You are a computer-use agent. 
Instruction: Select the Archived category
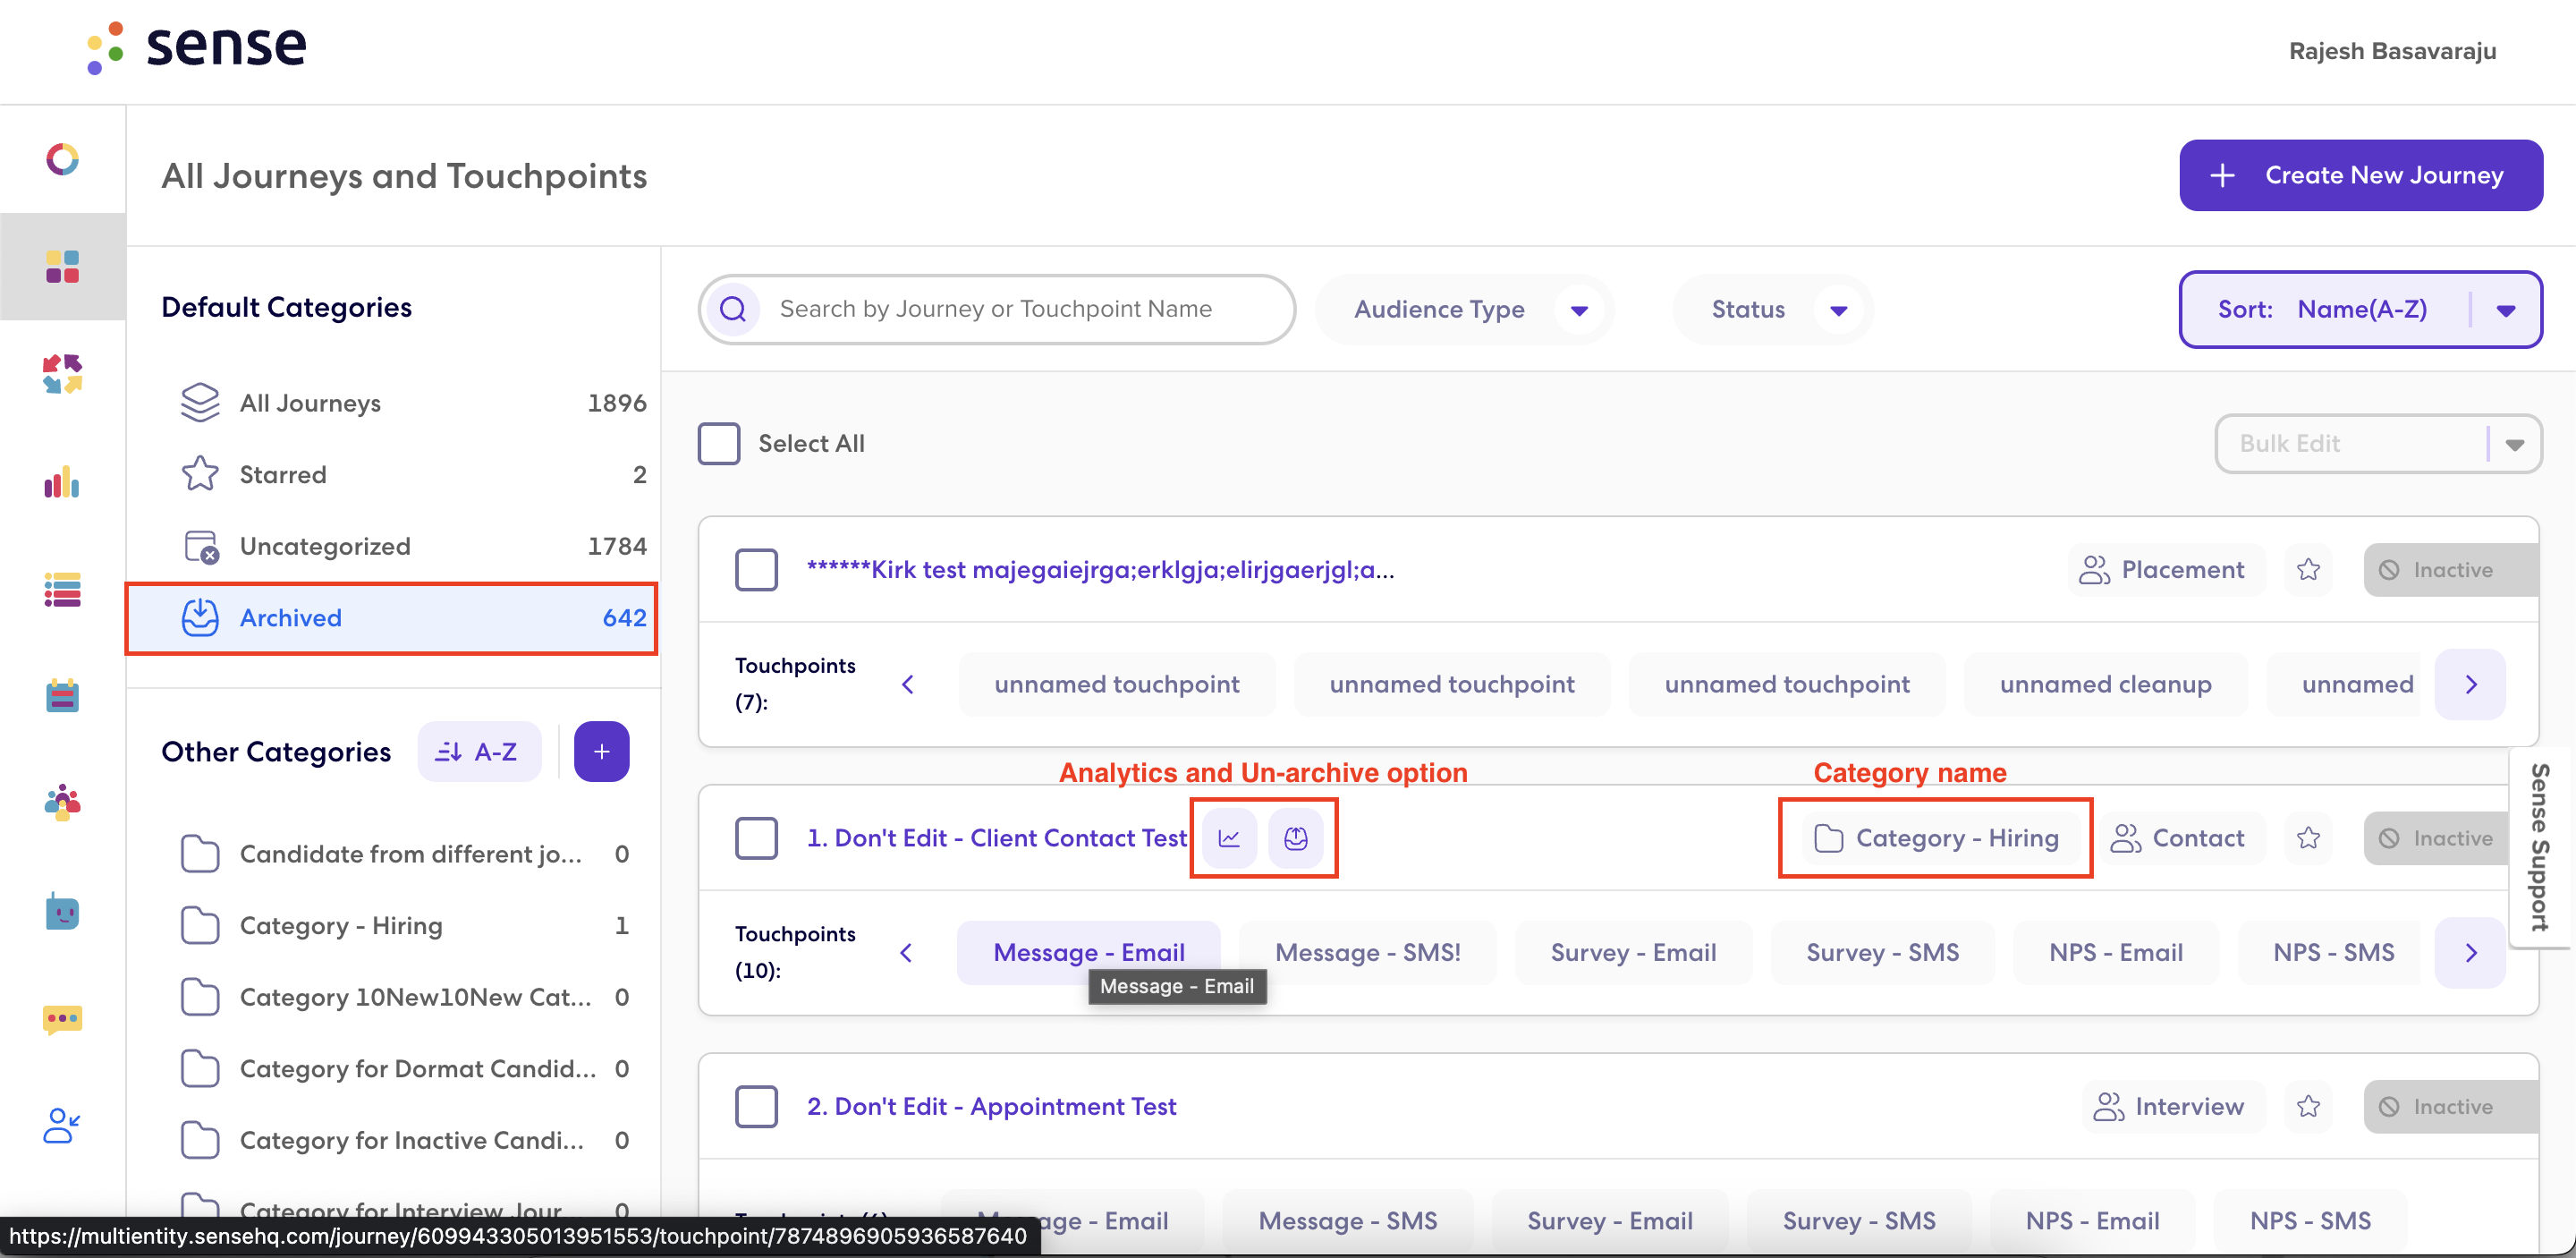click(x=391, y=618)
